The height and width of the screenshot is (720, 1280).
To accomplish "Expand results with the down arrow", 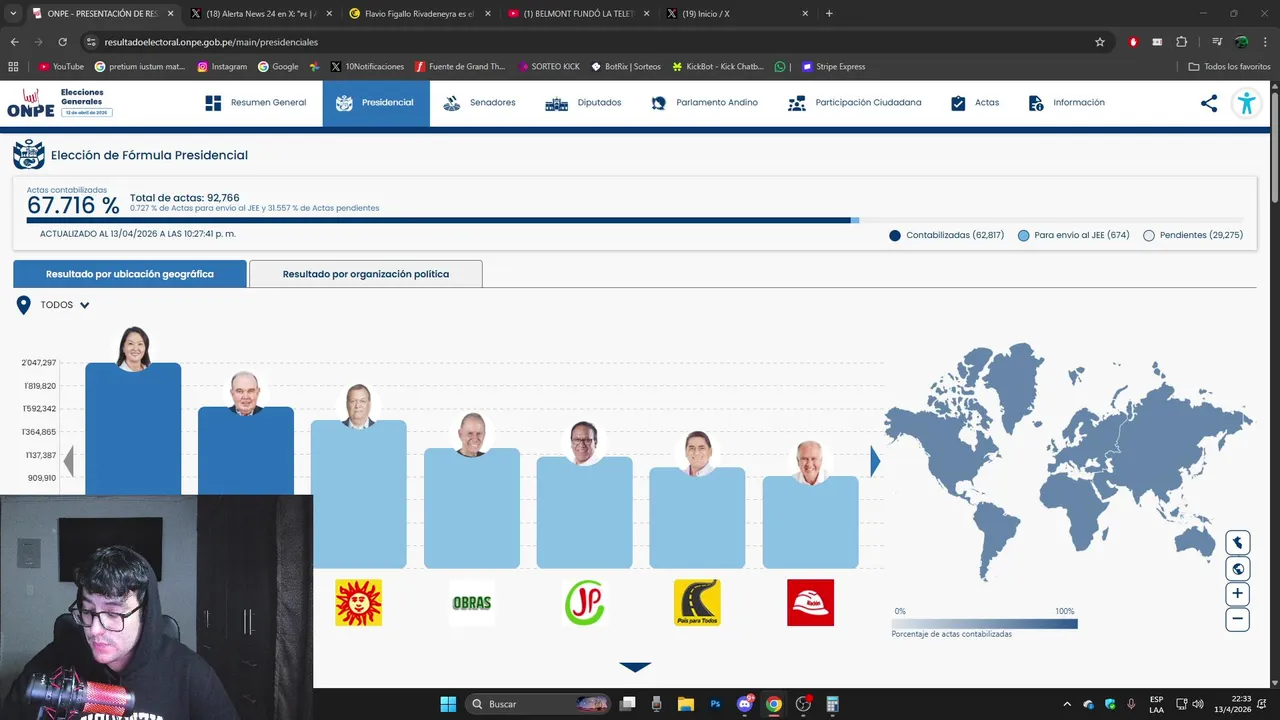I will point(635,667).
